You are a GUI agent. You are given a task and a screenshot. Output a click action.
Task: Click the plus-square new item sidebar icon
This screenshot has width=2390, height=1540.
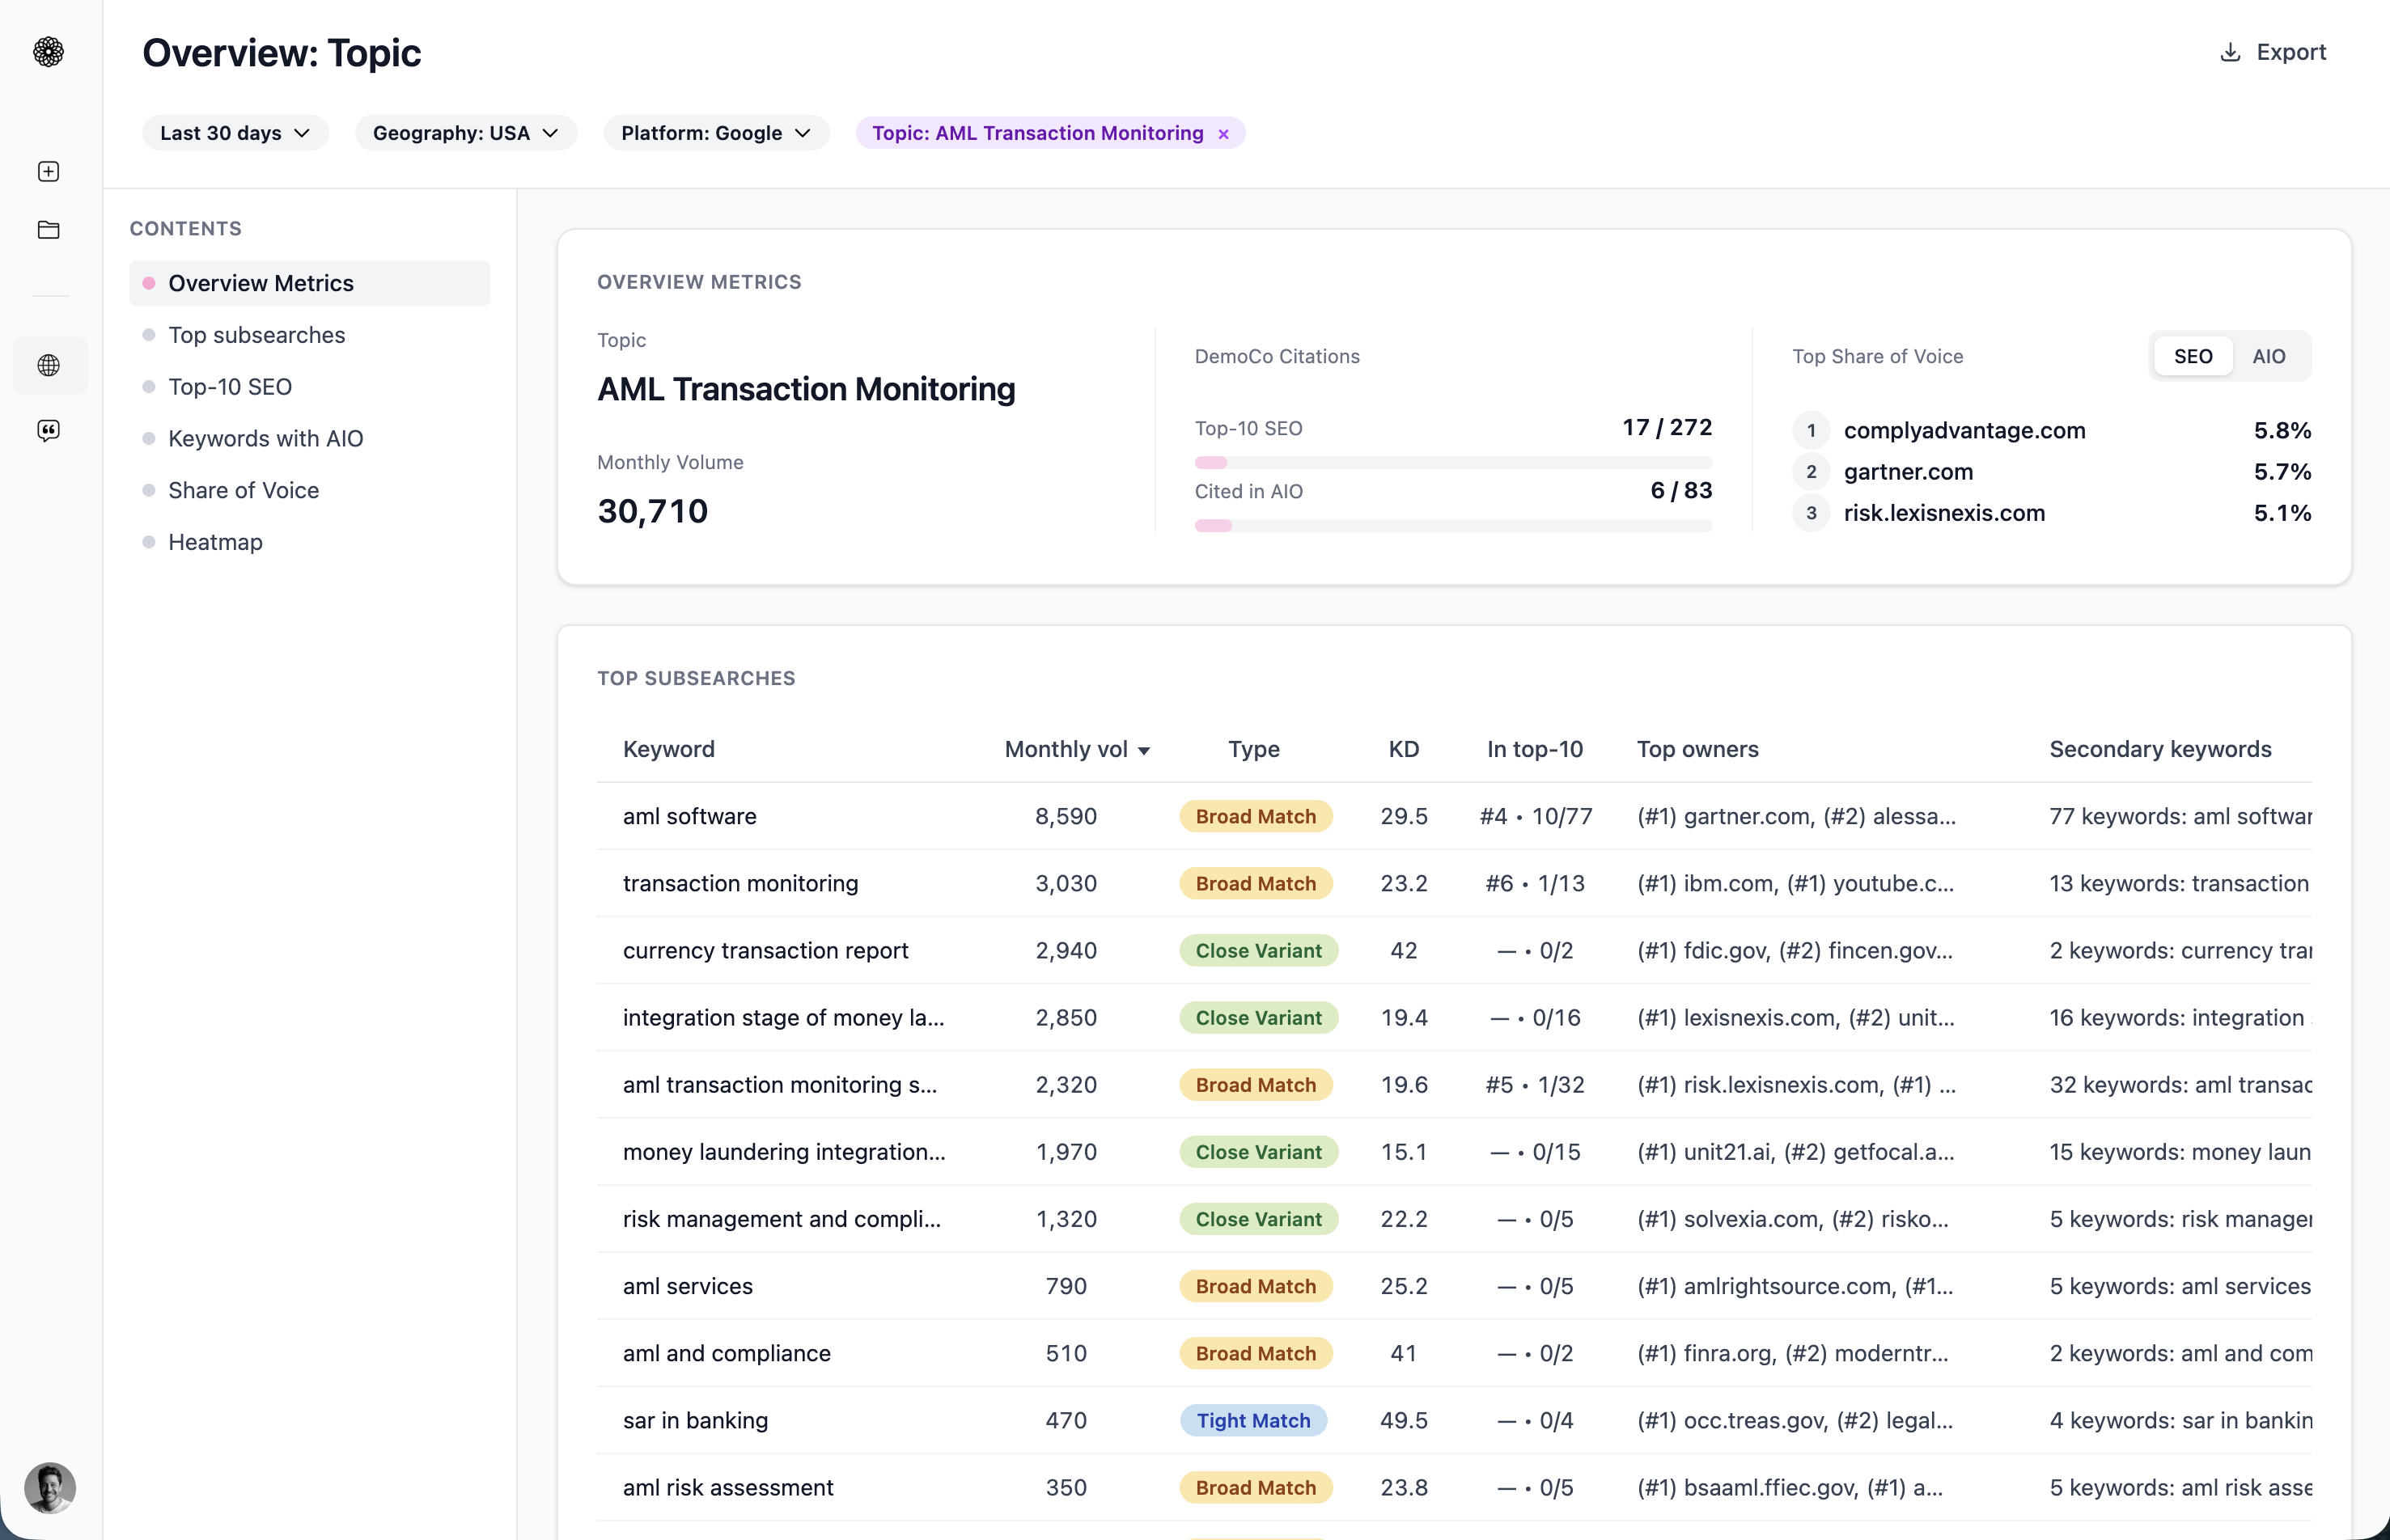48,171
